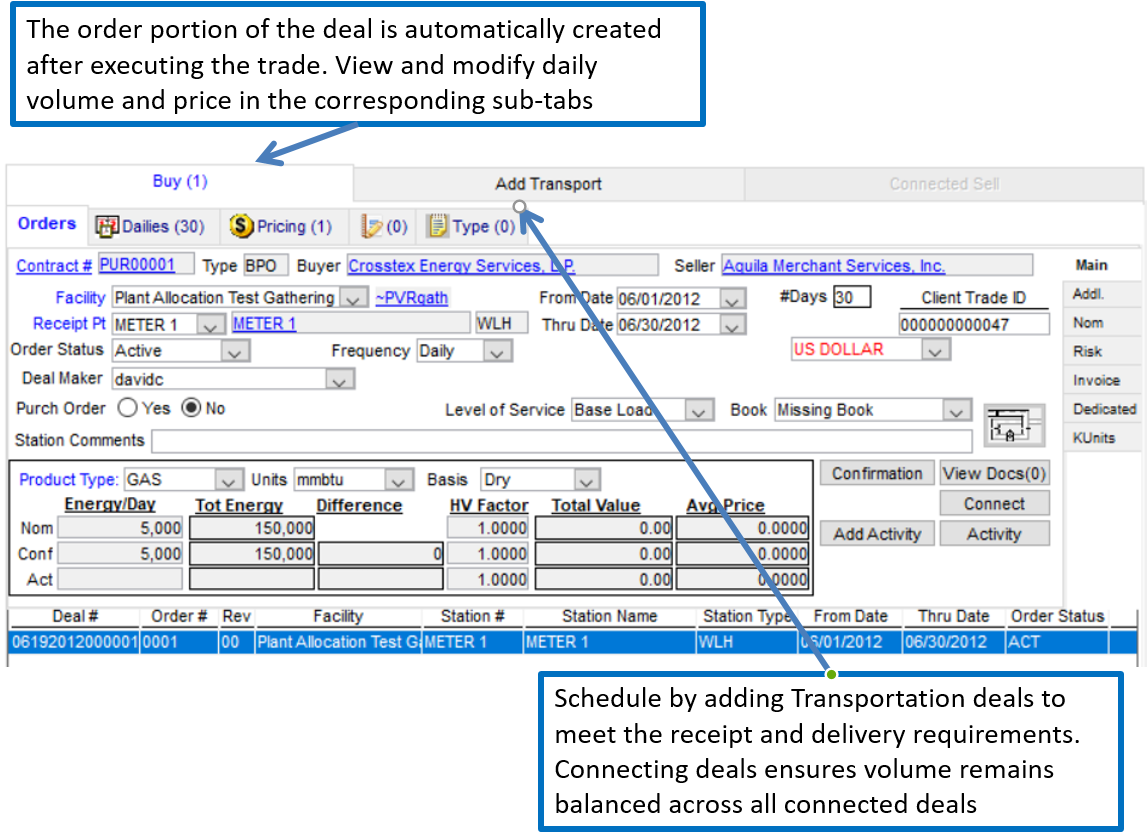
Task: Click the Confirmation button
Action: (x=877, y=474)
